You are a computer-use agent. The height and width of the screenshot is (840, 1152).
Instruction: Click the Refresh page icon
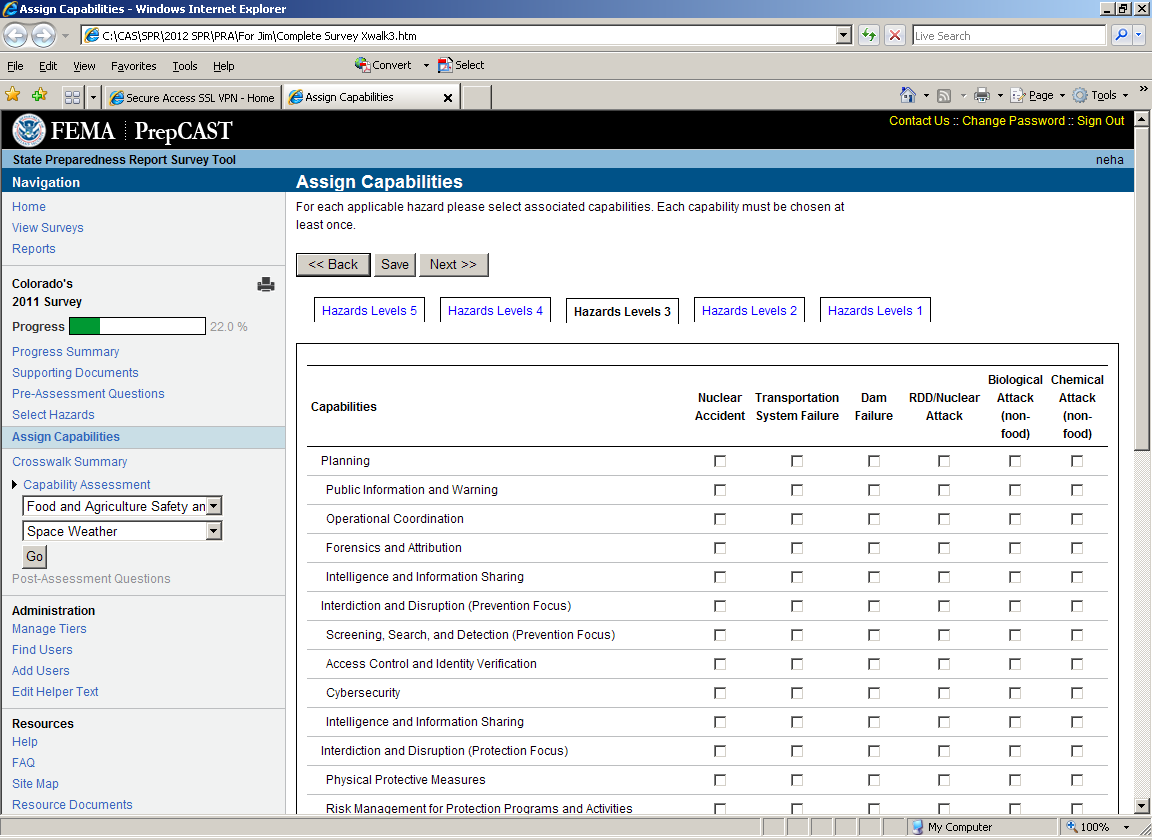868,35
